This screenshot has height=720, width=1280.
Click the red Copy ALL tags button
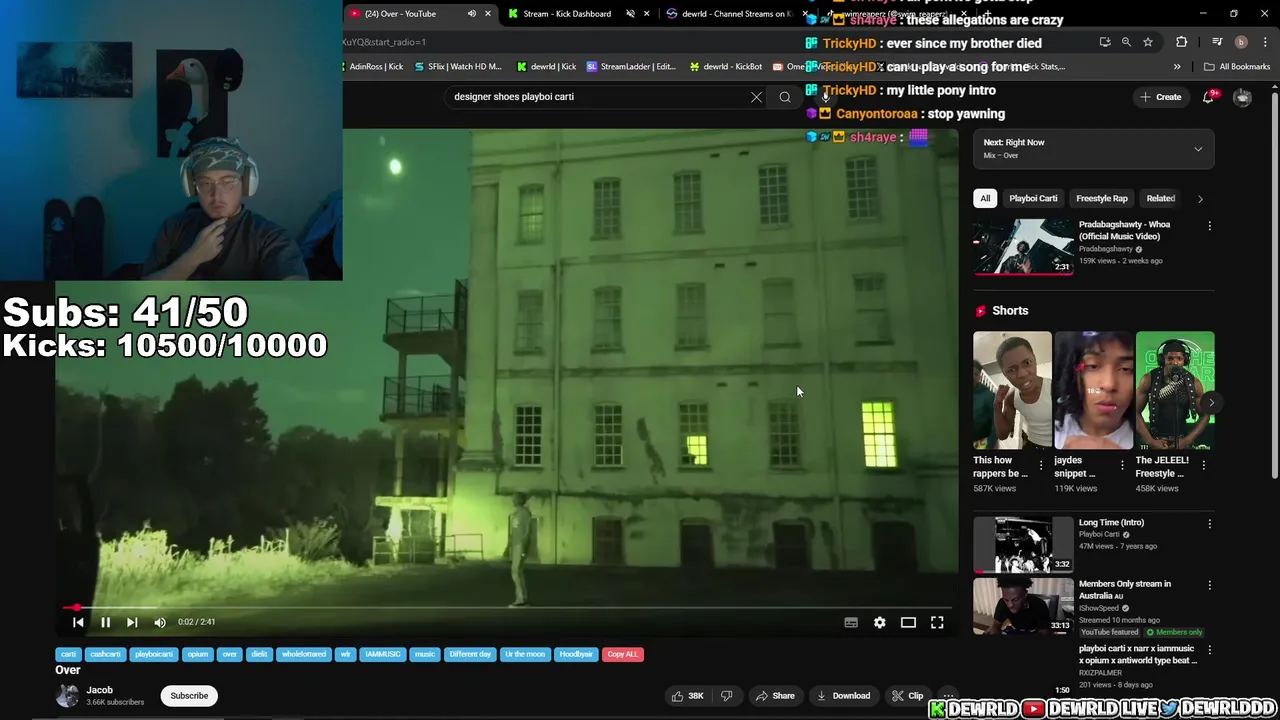622,654
